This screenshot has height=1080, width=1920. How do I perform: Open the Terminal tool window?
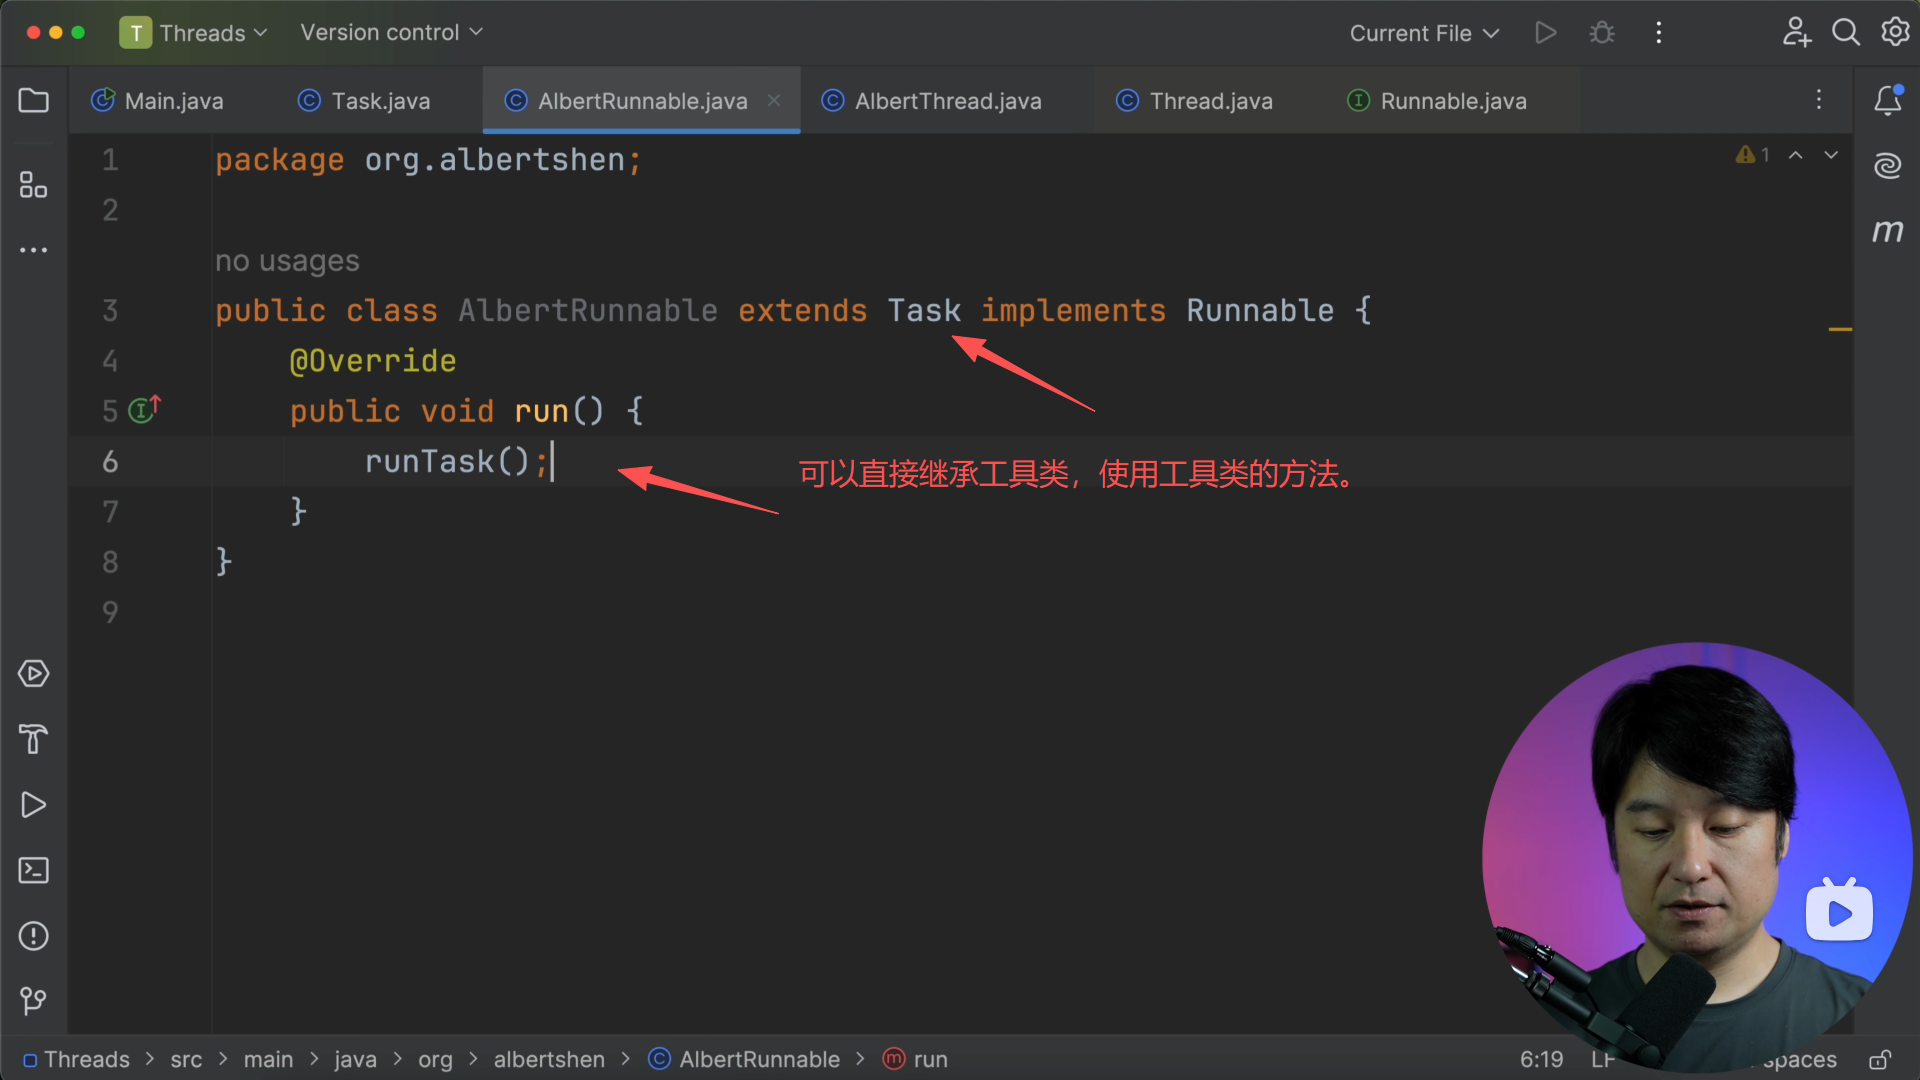click(34, 870)
